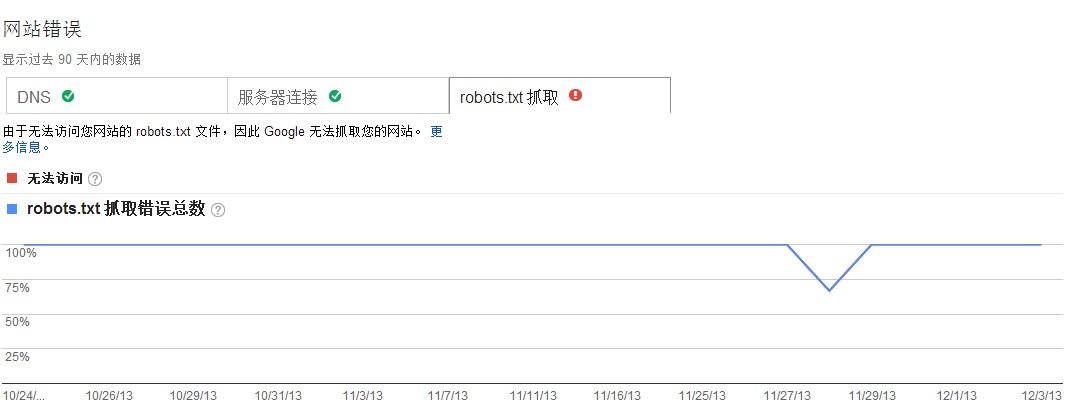Screen dimensions: 1074x418
Task: Click the 服务器连接 green checkmark icon
Action: (335, 96)
